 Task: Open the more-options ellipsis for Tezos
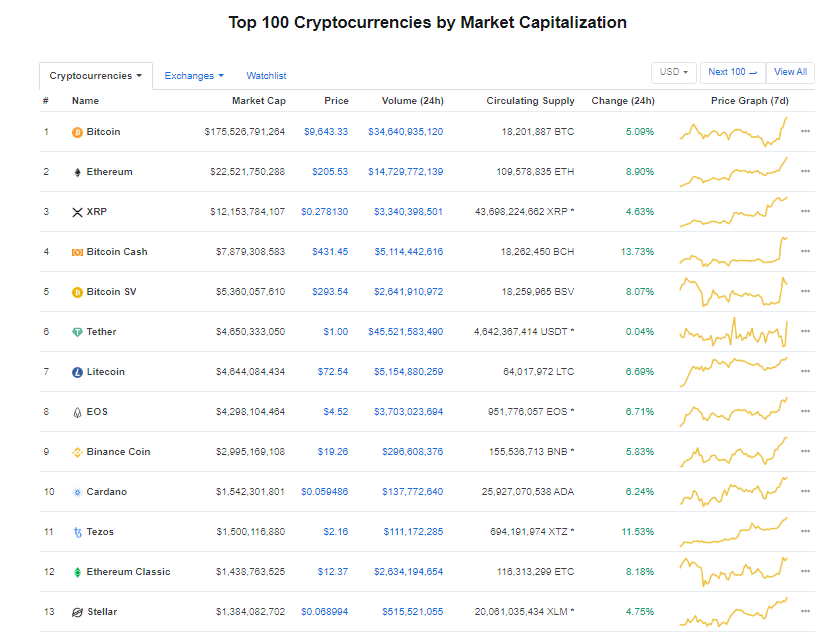[805, 531]
